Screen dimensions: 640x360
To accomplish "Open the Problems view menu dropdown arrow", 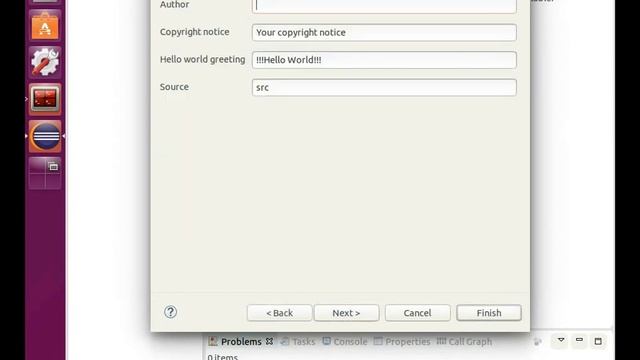I will (561, 340).
